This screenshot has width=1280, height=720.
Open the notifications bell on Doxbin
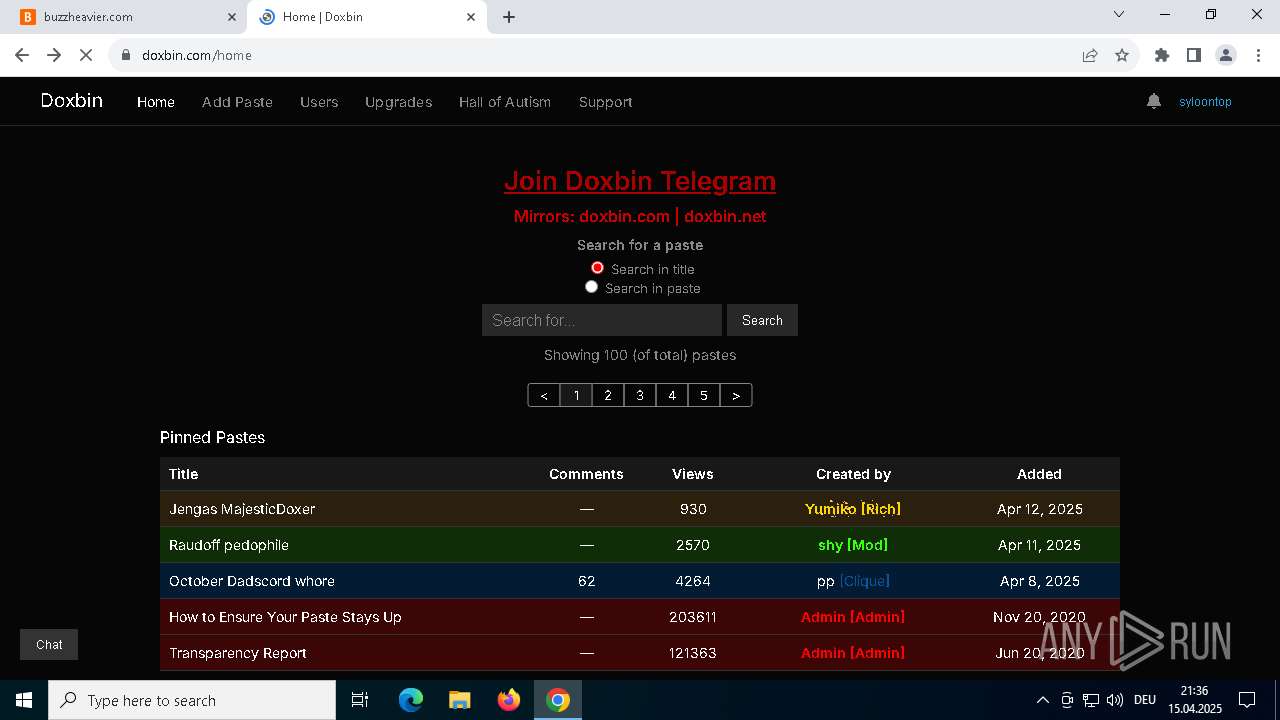(1154, 101)
